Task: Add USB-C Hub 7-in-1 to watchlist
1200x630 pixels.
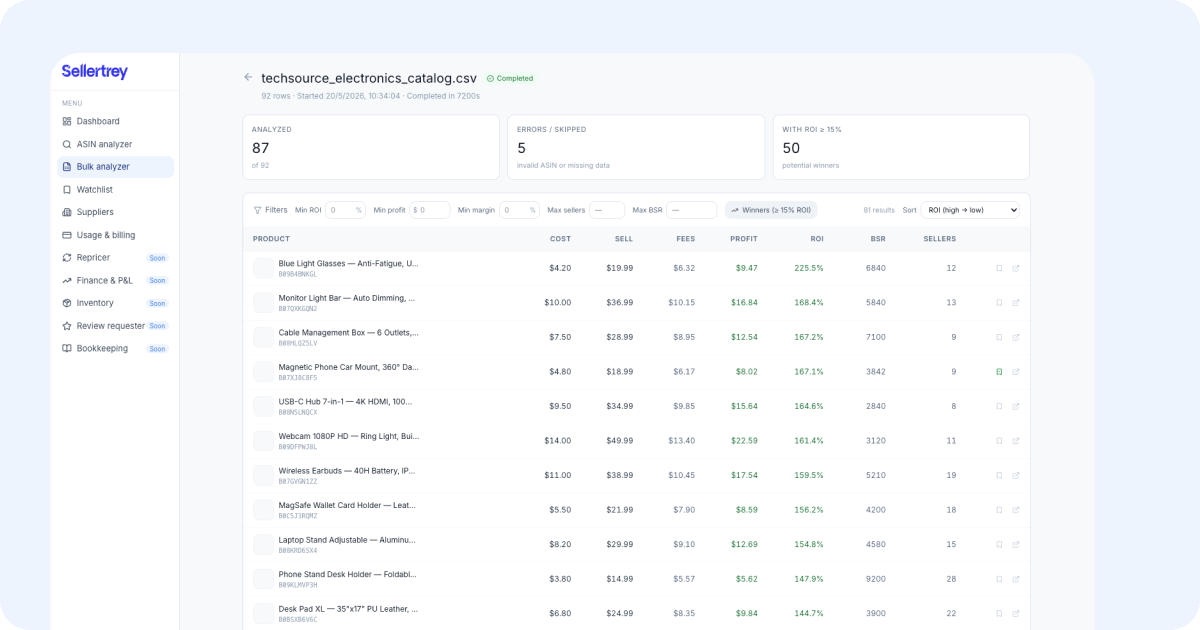Action: [999, 406]
